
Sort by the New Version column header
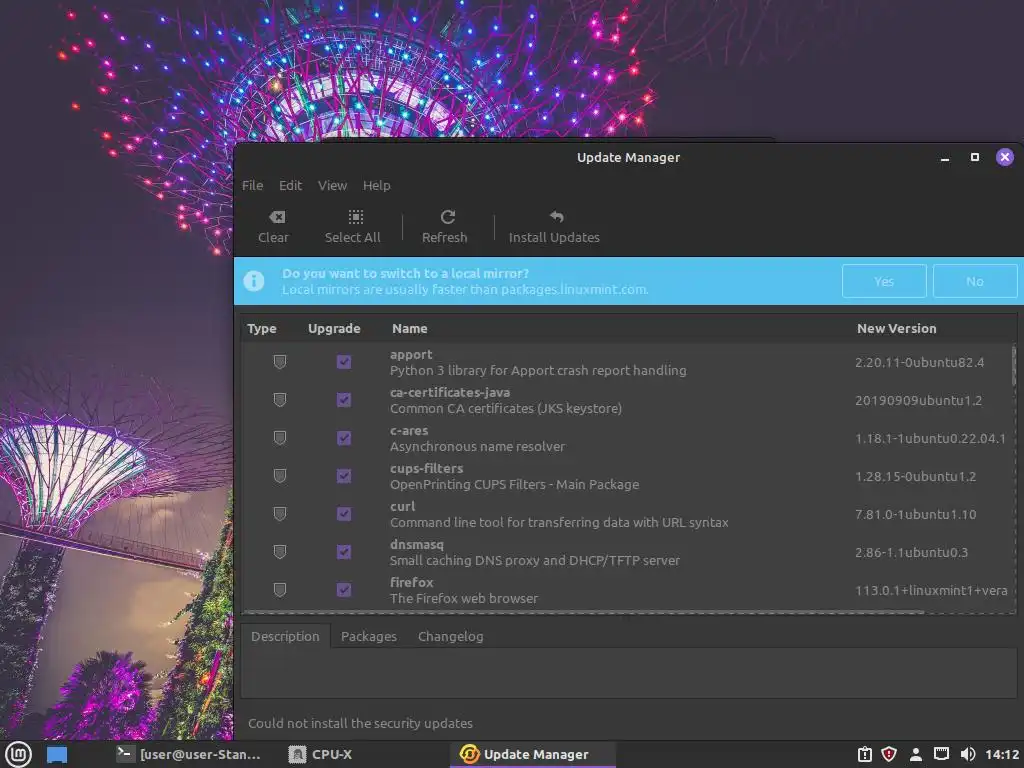(897, 328)
